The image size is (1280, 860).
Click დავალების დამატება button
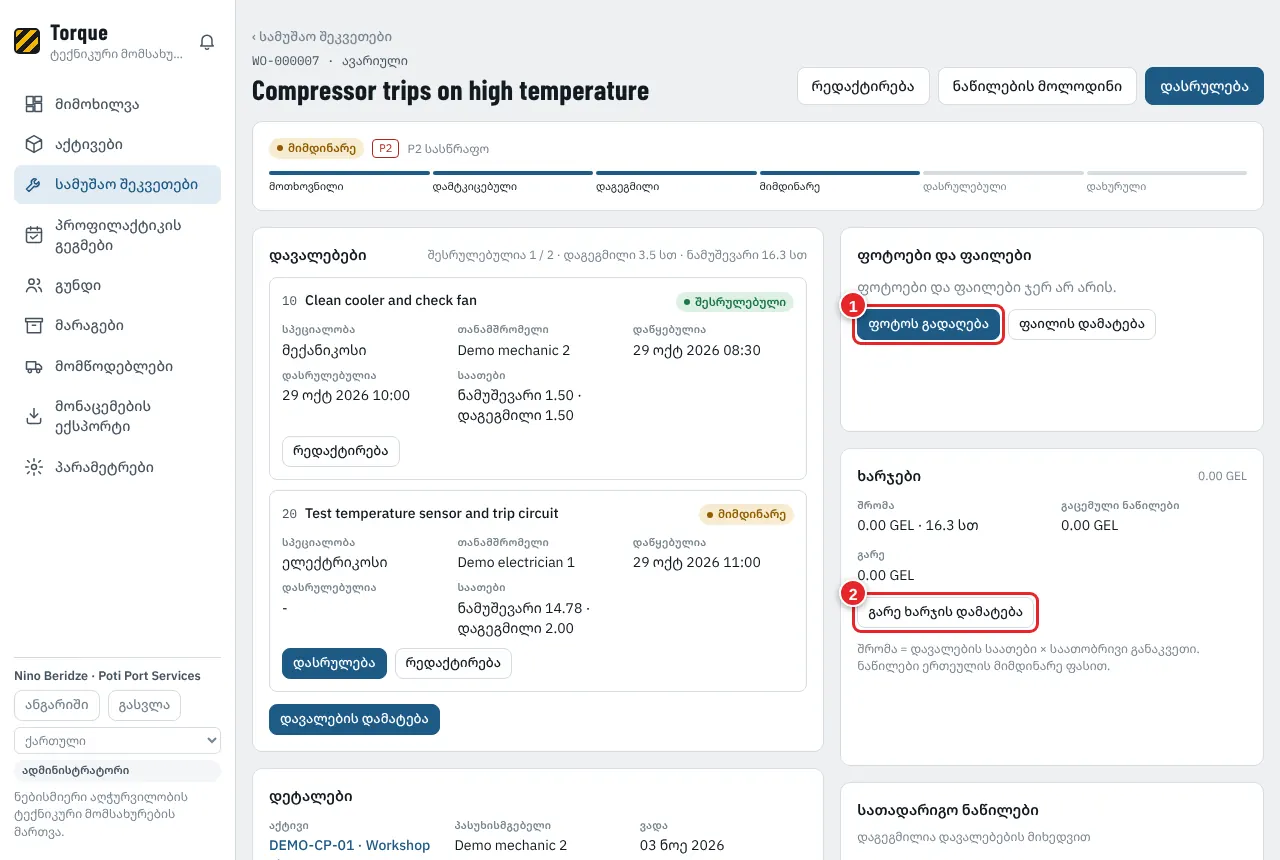coord(354,719)
